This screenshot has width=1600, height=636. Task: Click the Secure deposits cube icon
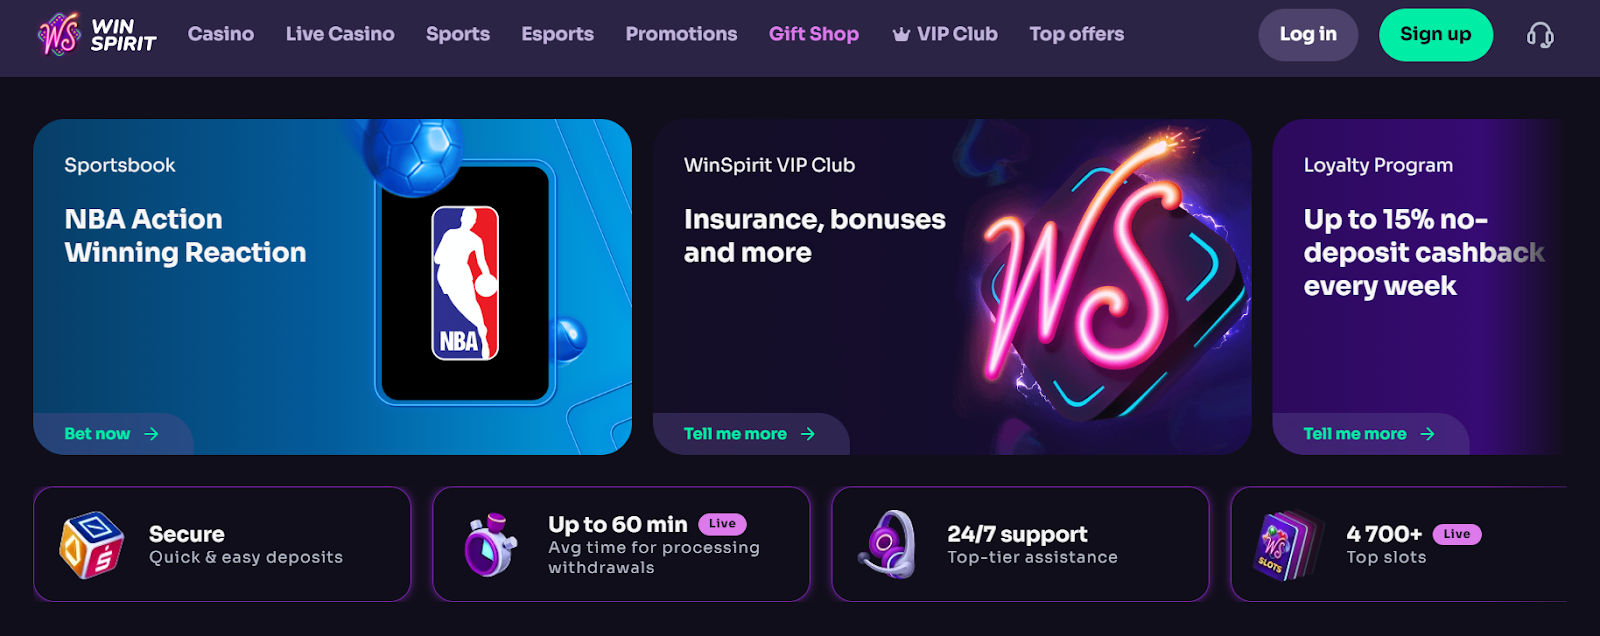(92, 545)
